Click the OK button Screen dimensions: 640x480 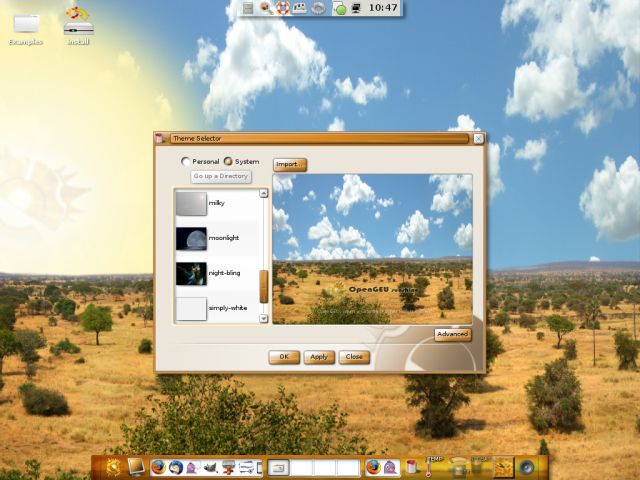[x=284, y=357]
